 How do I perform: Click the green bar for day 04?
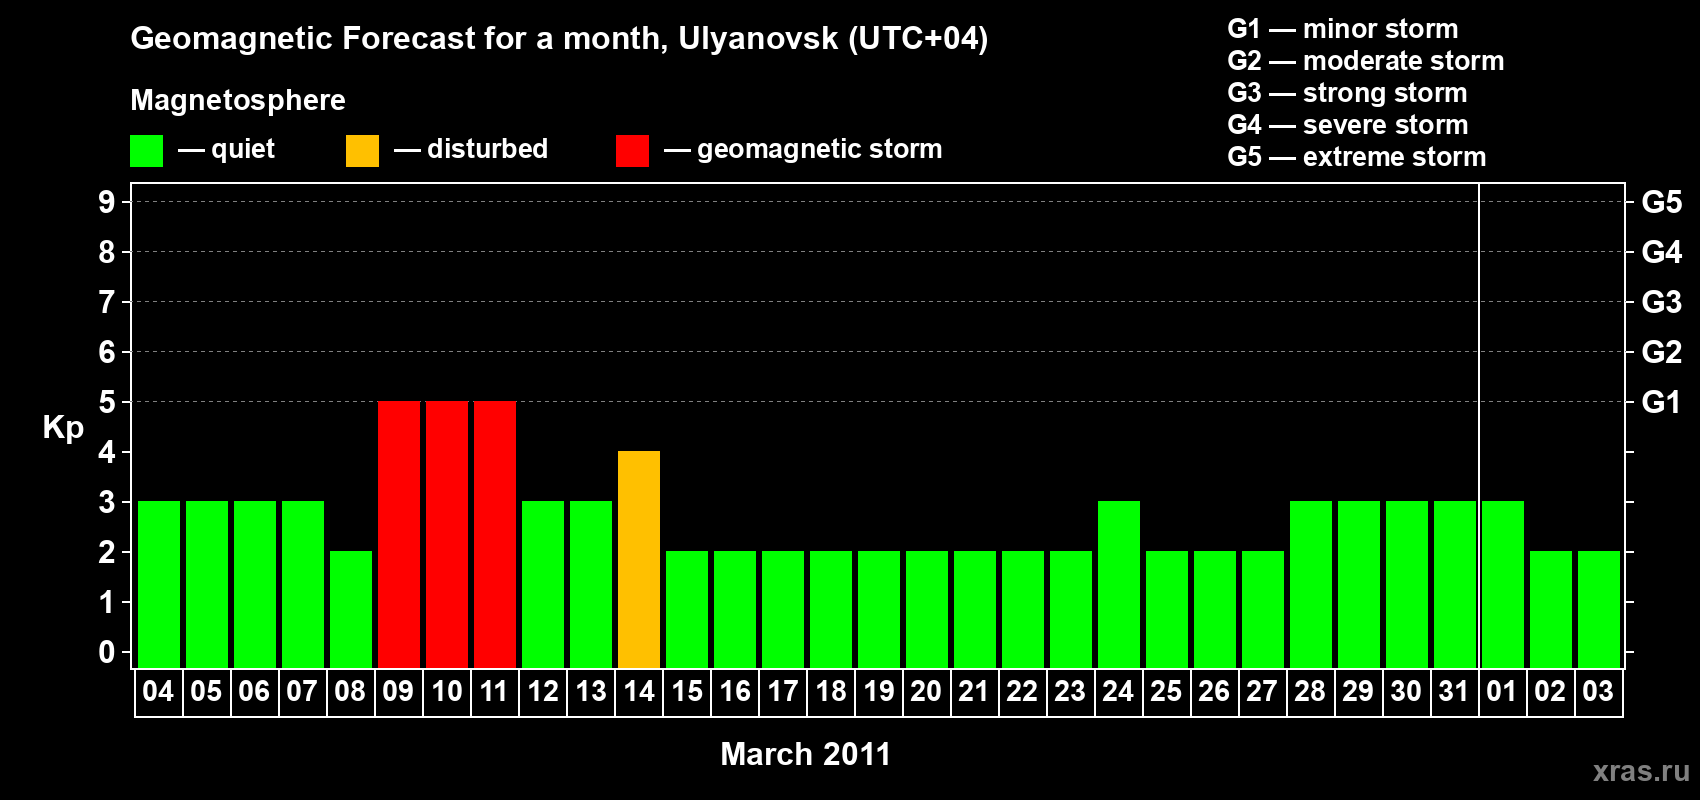tap(159, 584)
